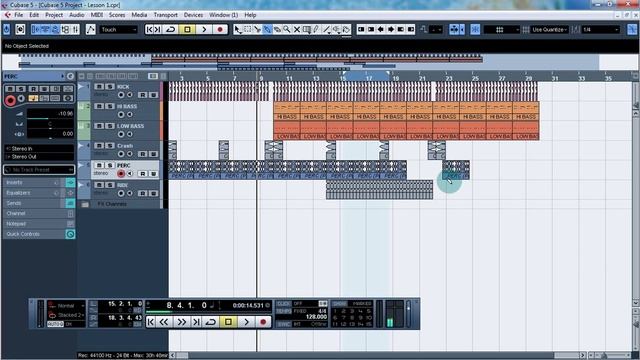Image resolution: width=640 pixels, height=360 pixels.
Task: Click the 128.000 tempo value
Action: coord(316,317)
